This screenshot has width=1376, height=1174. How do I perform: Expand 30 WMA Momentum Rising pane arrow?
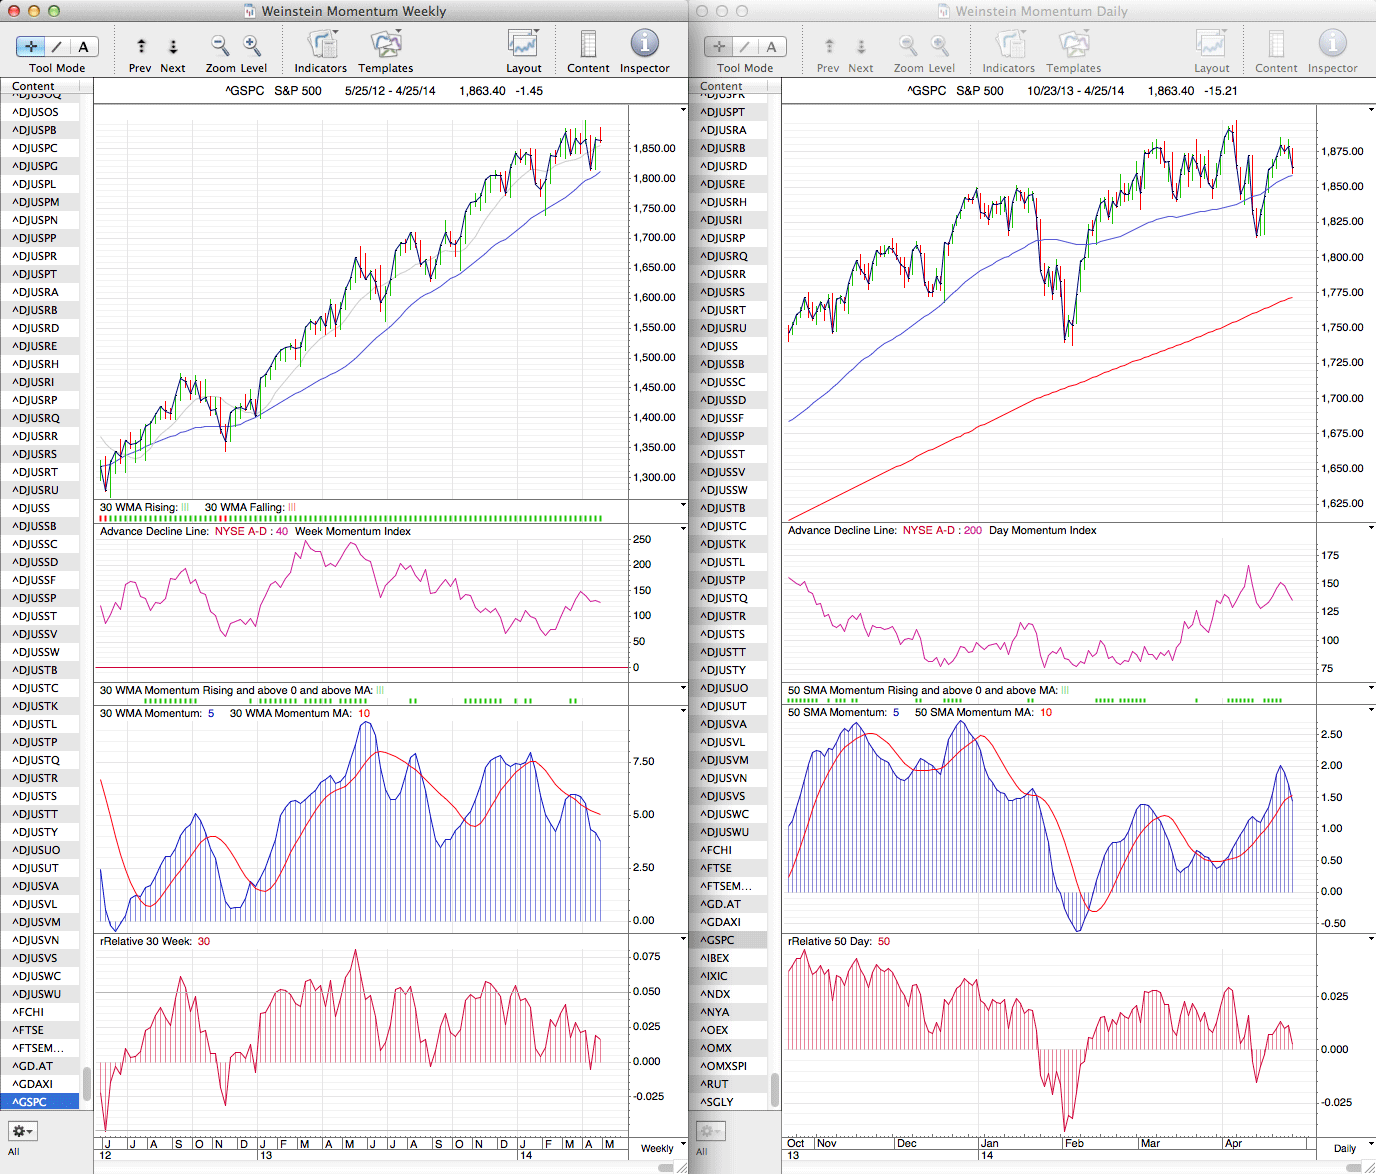683,689
